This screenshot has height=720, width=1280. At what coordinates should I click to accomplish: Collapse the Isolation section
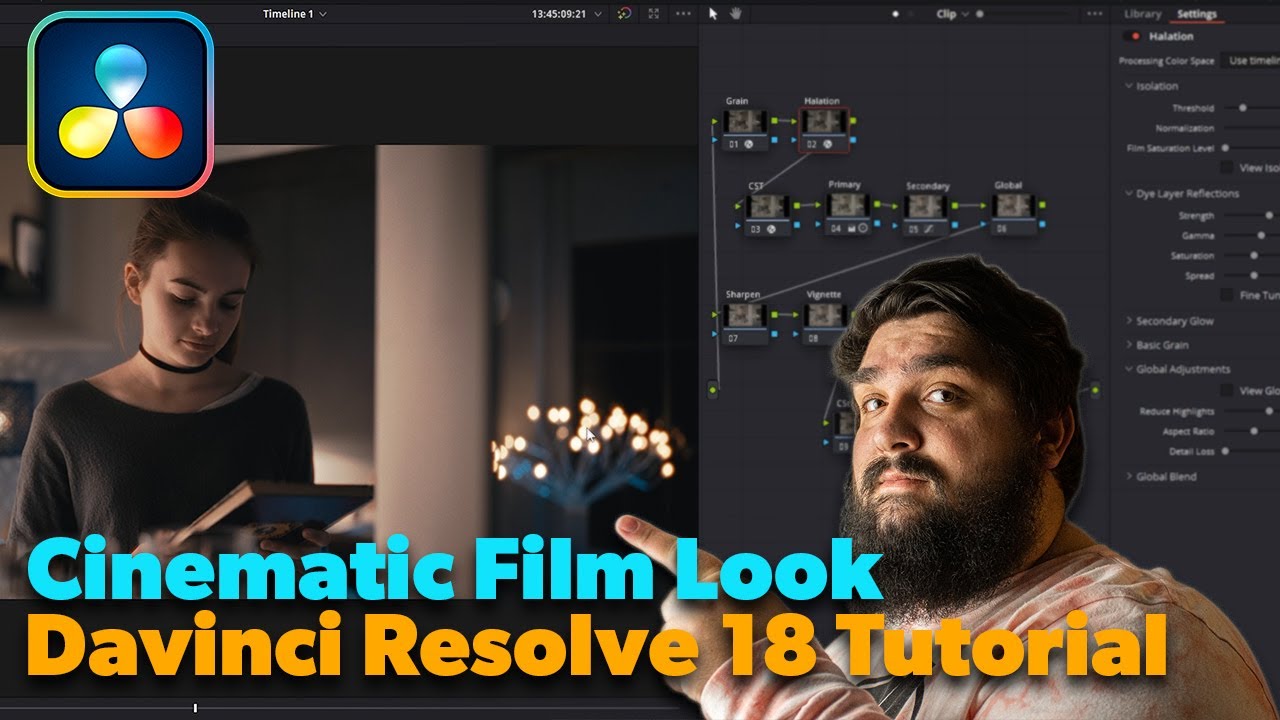[x=1129, y=87]
